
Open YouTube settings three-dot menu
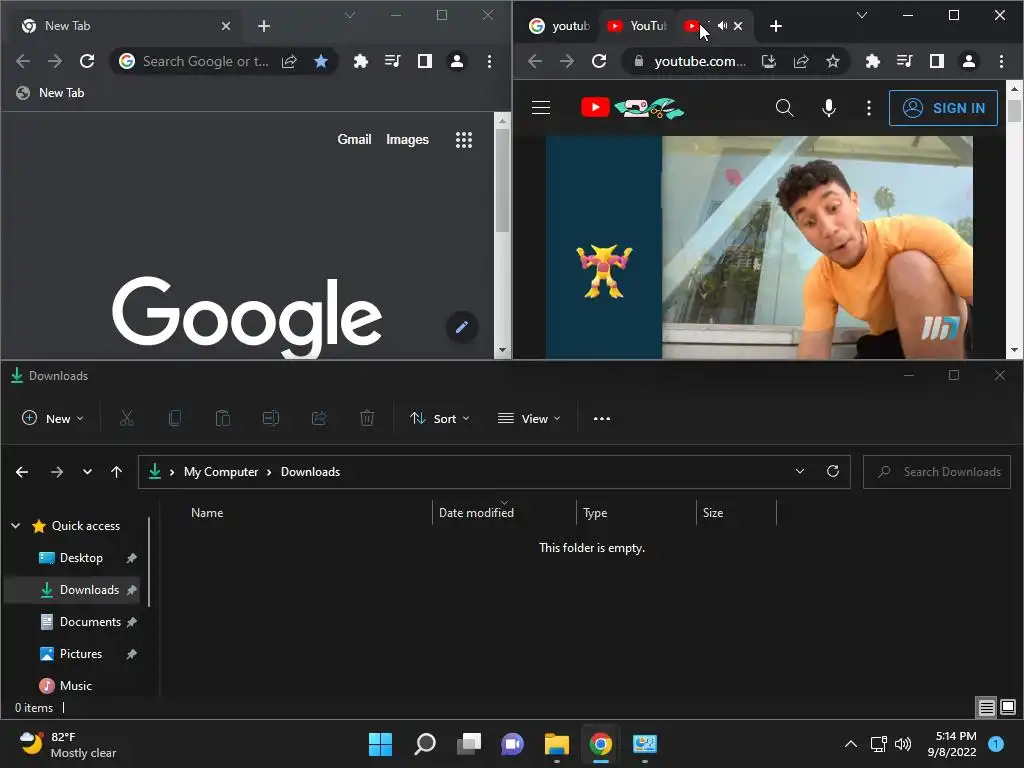coord(869,108)
